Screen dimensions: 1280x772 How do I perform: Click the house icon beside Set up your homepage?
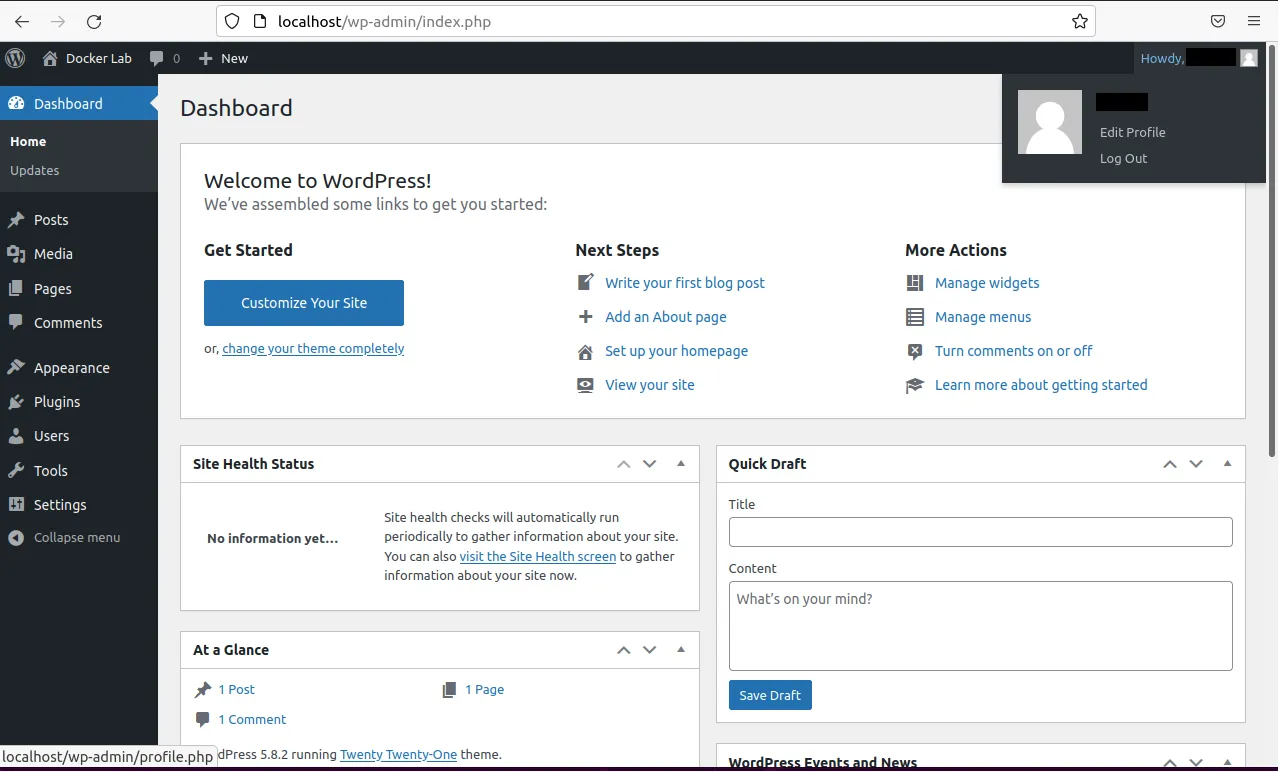(x=586, y=351)
